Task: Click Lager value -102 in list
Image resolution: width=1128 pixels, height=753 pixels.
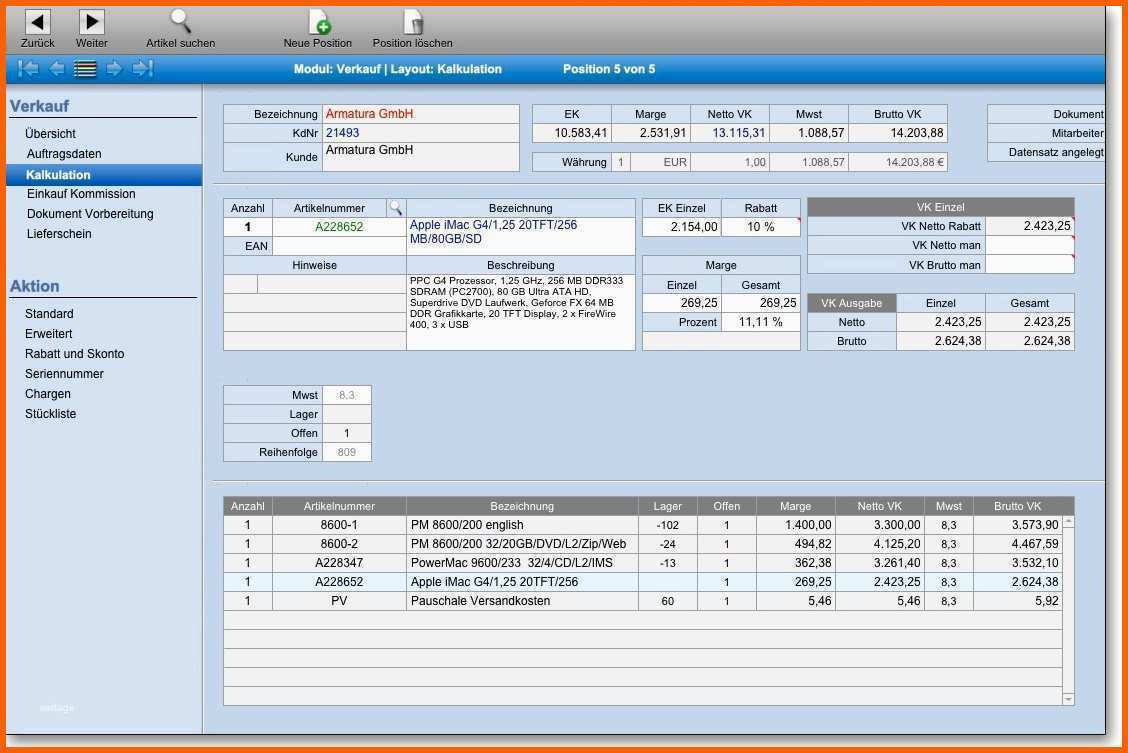Action: point(668,525)
